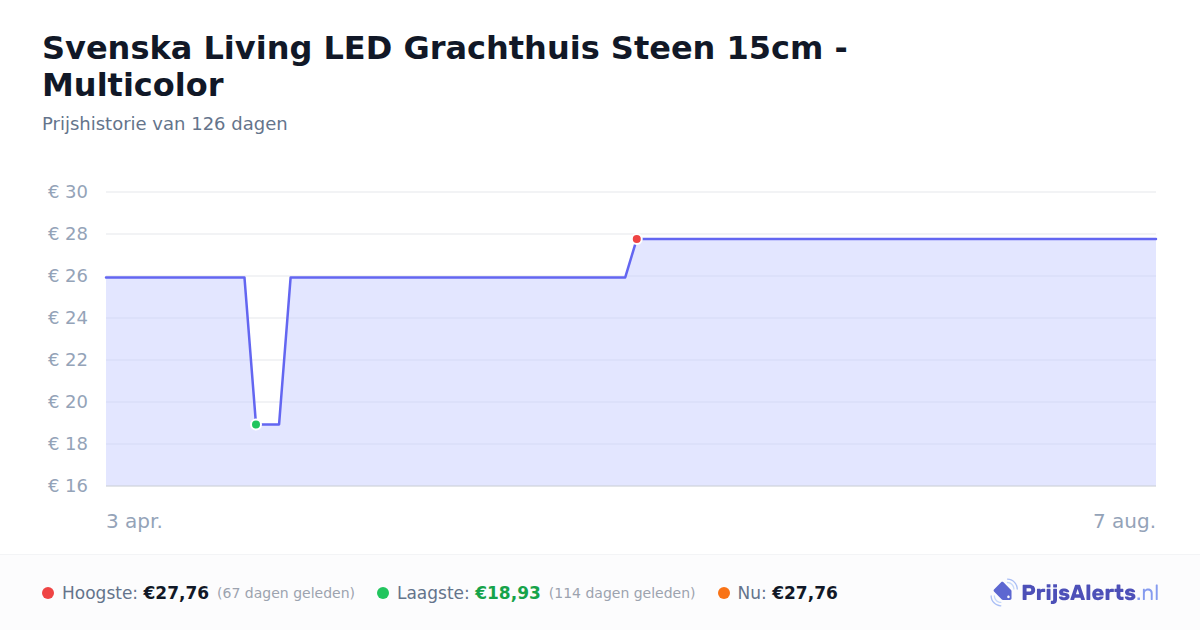Click the € 22 axis label
Viewport: 1200px width, 630px height.
click(69, 360)
